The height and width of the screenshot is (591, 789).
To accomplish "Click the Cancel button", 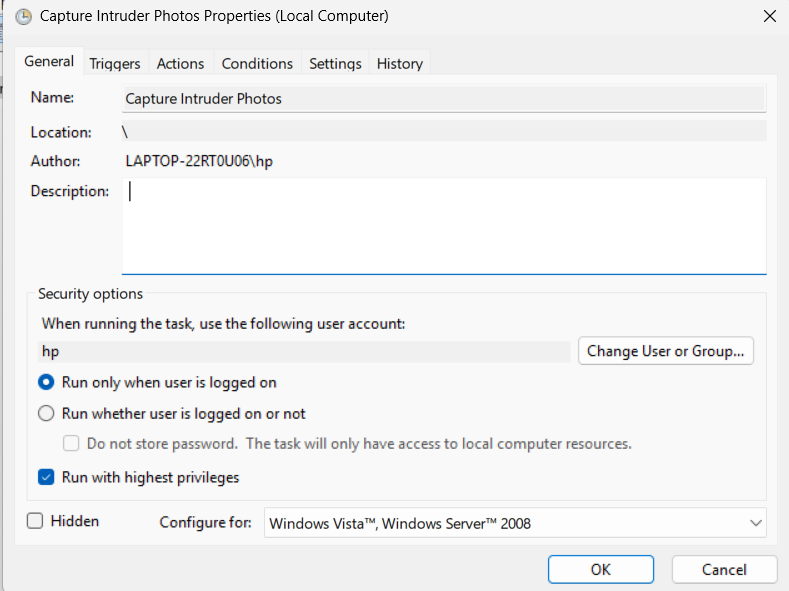I will coord(724,569).
